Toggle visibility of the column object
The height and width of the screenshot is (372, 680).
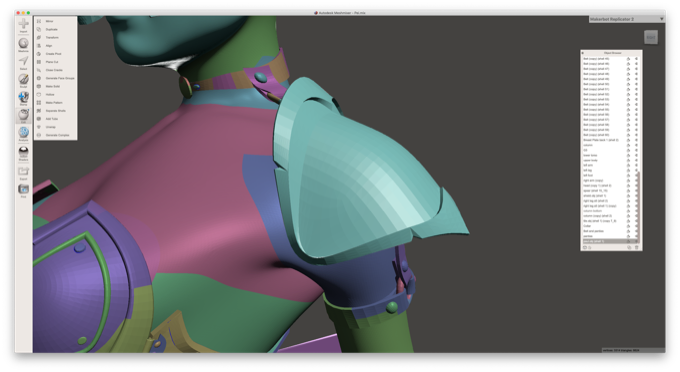[x=636, y=145]
